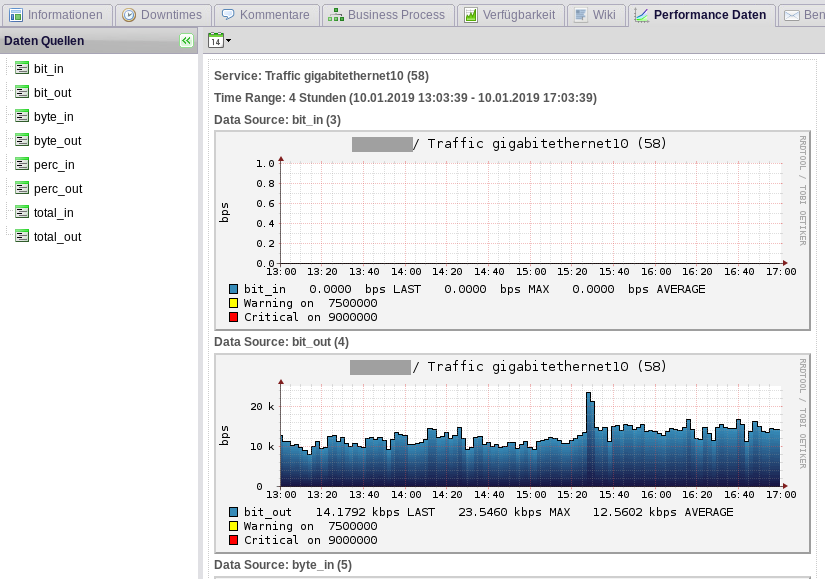Open the Verfügbarkeit tab
Image resolution: width=825 pixels, height=579 pixels.
point(510,15)
